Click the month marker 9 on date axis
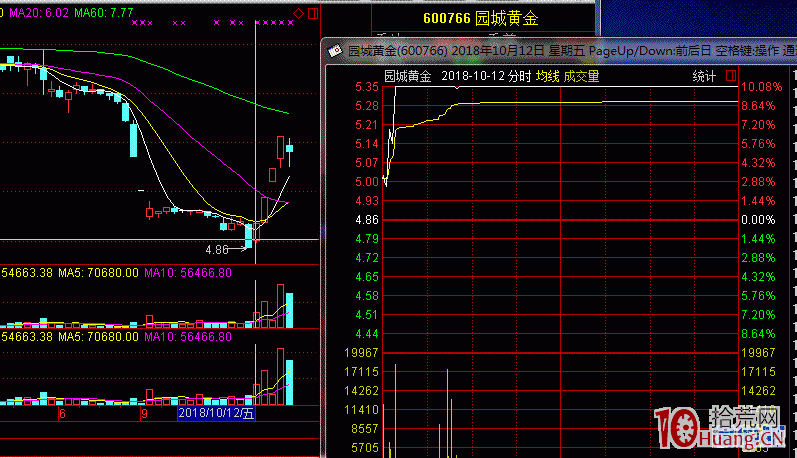Viewport: 797px width, 458px height. pos(144,413)
